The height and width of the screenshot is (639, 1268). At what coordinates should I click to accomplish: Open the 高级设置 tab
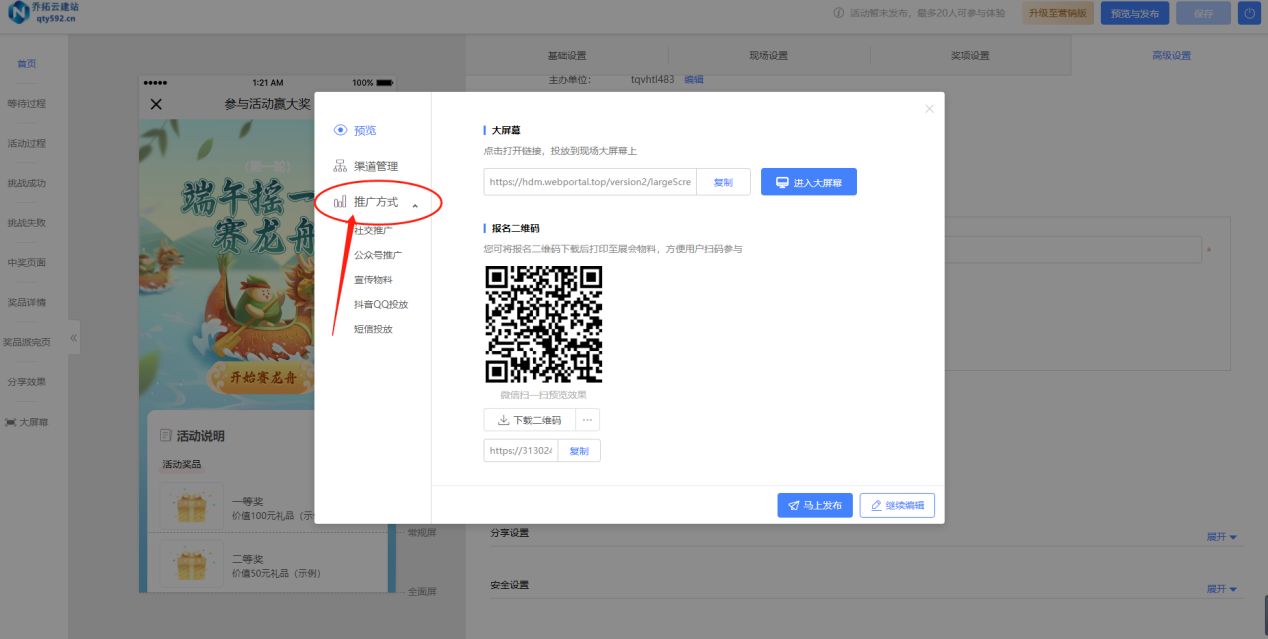(x=1172, y=55)
